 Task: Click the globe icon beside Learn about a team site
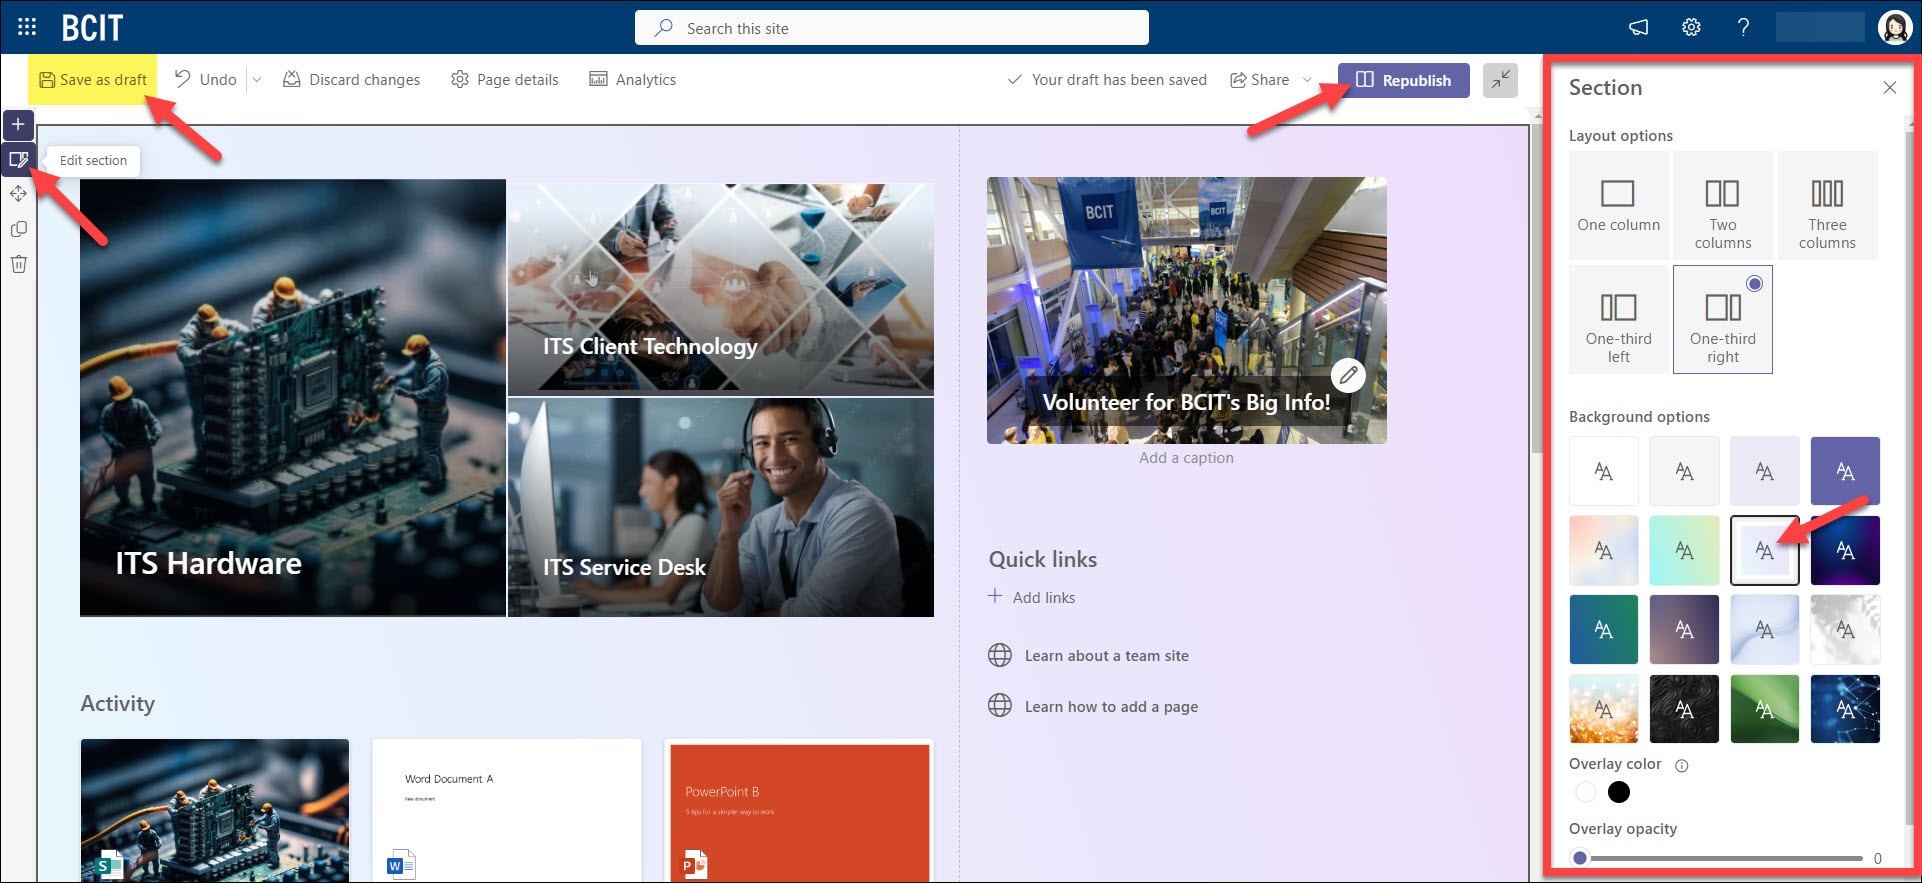coord(1000,655)
